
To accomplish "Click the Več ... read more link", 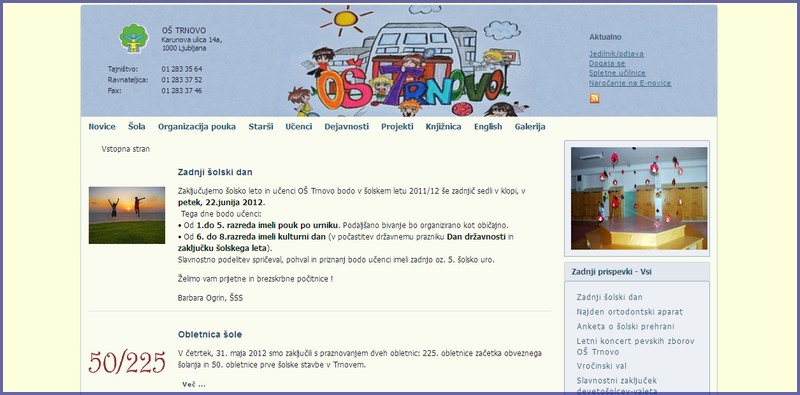I will pos(194,384).
